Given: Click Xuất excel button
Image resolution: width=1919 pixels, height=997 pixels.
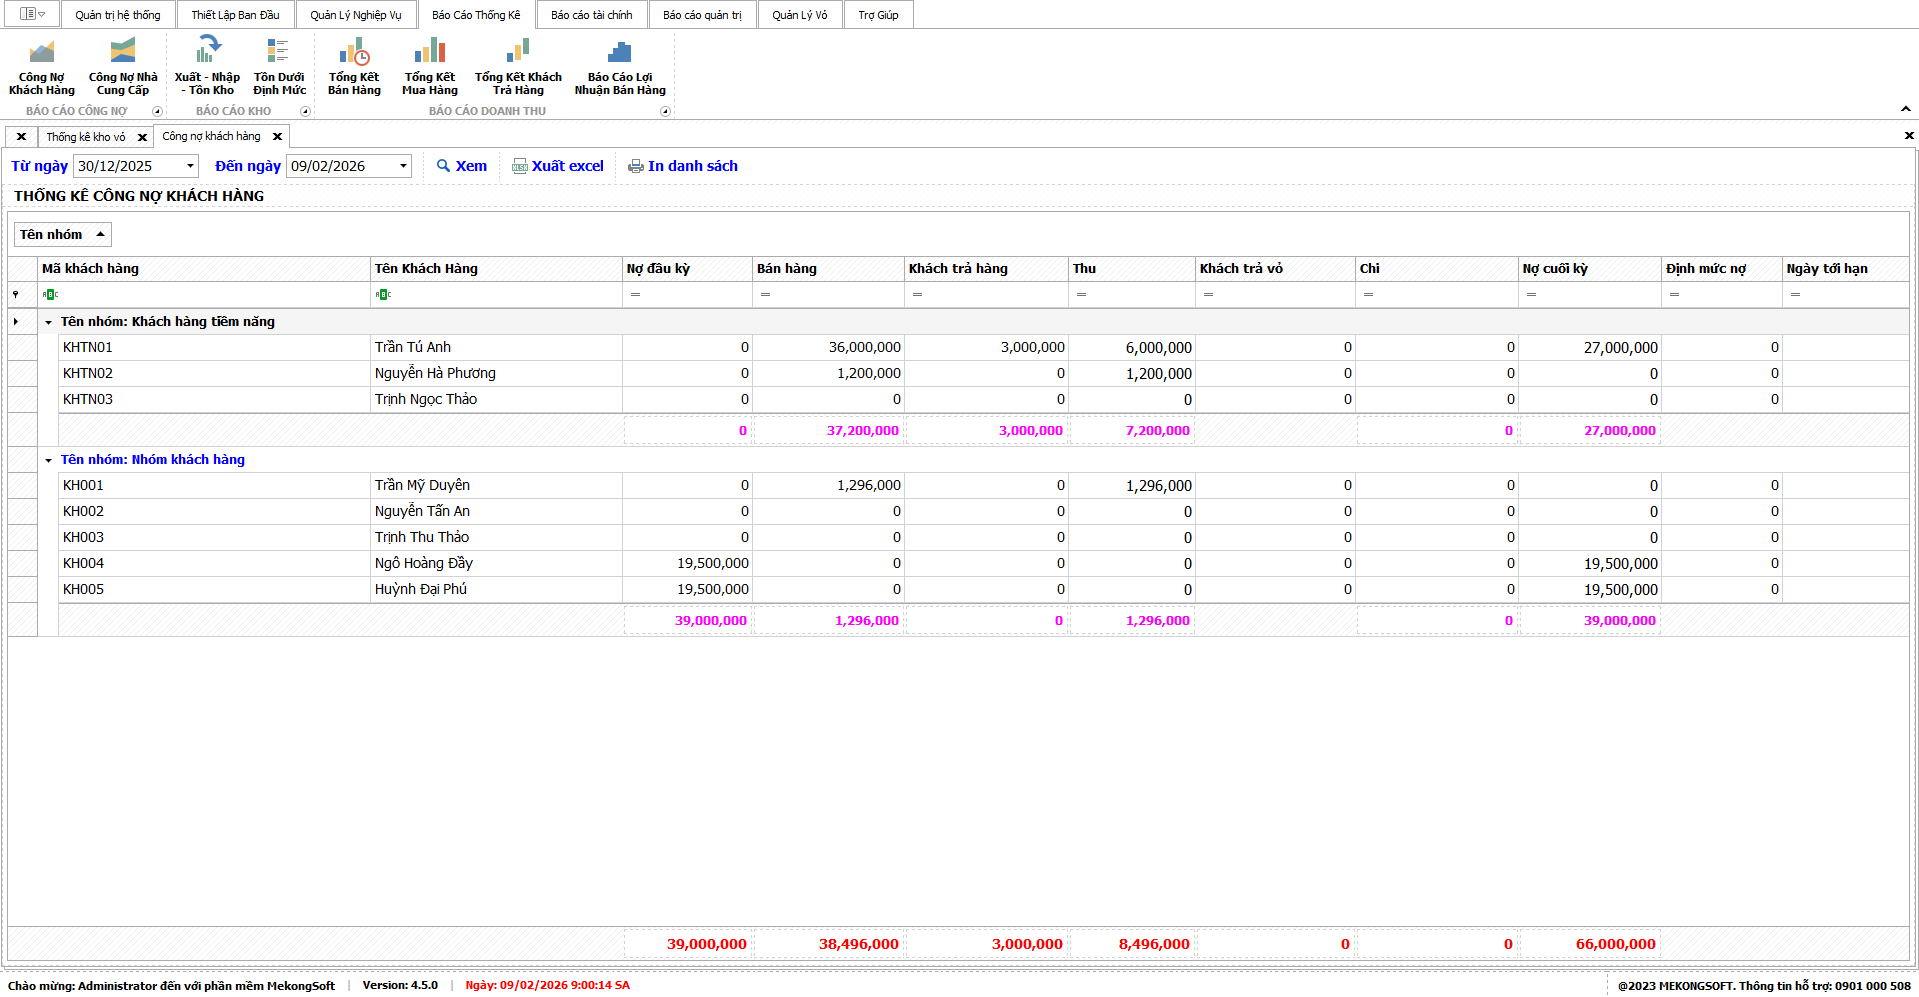Looking at the screenshot, I should (x=558, y=166).
